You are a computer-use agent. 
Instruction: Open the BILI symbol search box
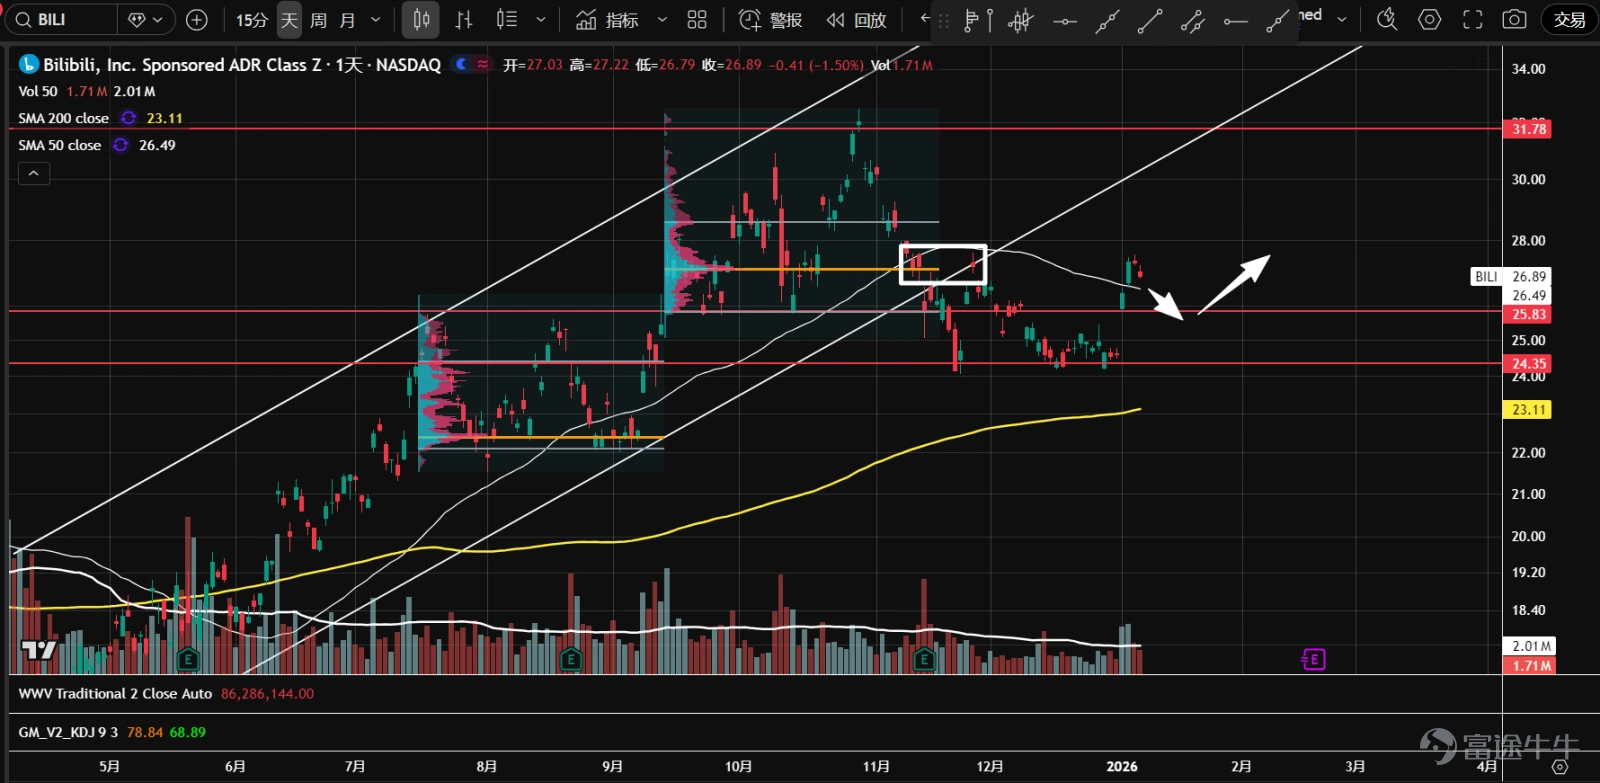(x=62, y=19)
